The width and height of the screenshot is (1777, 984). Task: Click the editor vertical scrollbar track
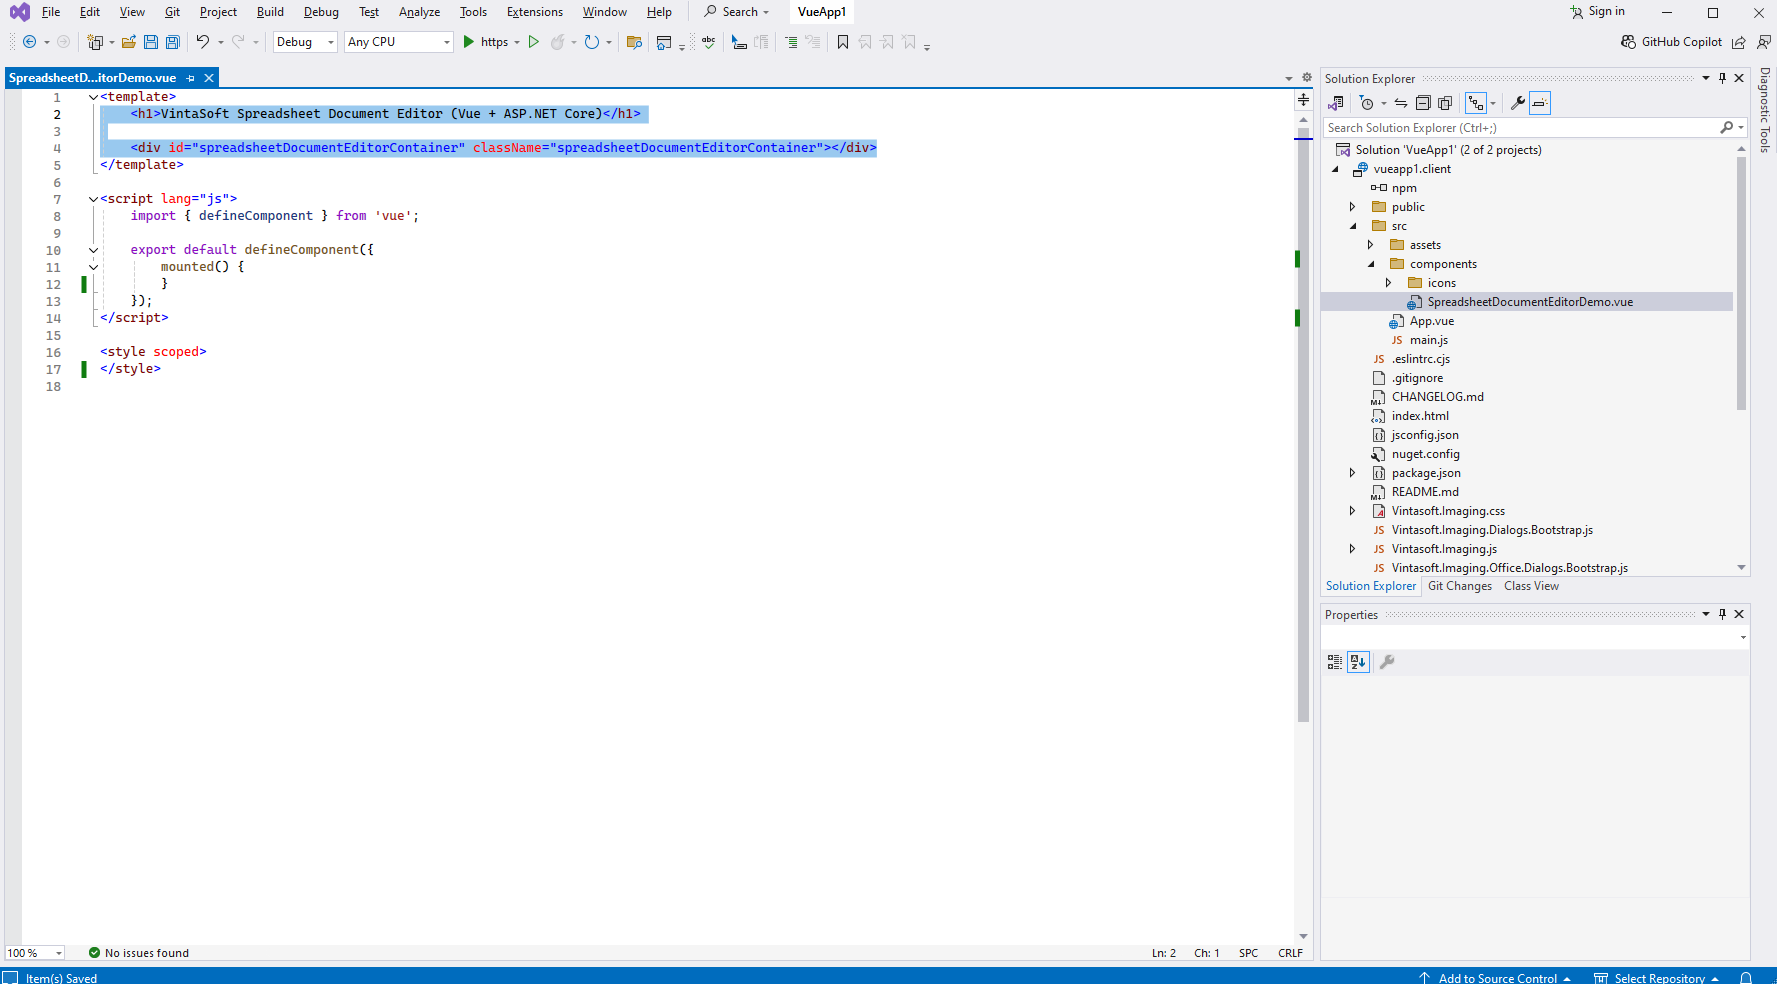point(1303,500)
